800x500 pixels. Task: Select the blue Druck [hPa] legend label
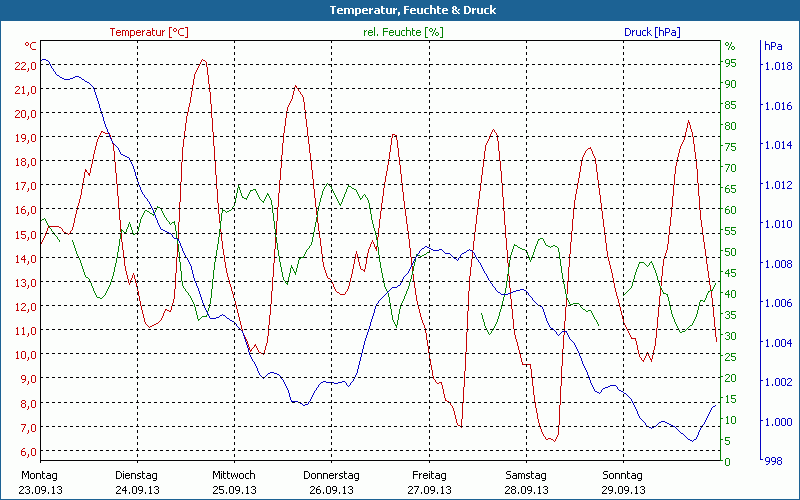[x=651, y=32]
